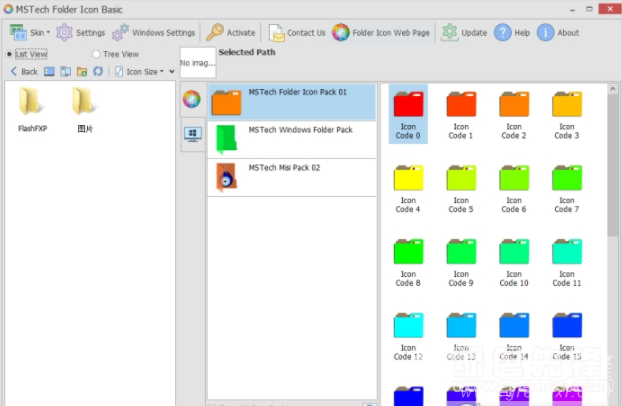Choose the Icon Code 8 folder
Viewport: 622px width, 406px height.
tap(408, 263)
